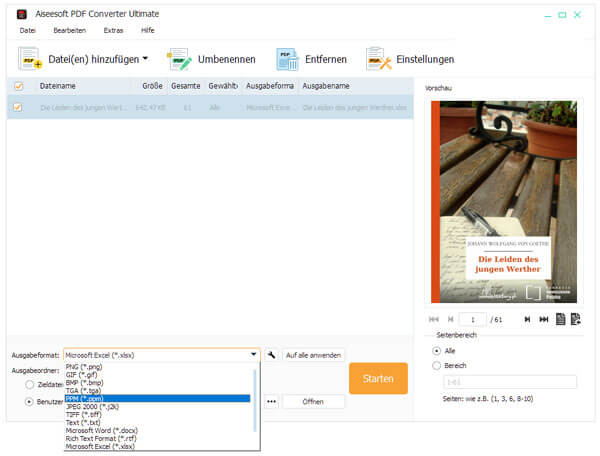The image size is (600, 456).
Task: Click the rightmost page export icon under preview
Action: click(x=576, y=319)
